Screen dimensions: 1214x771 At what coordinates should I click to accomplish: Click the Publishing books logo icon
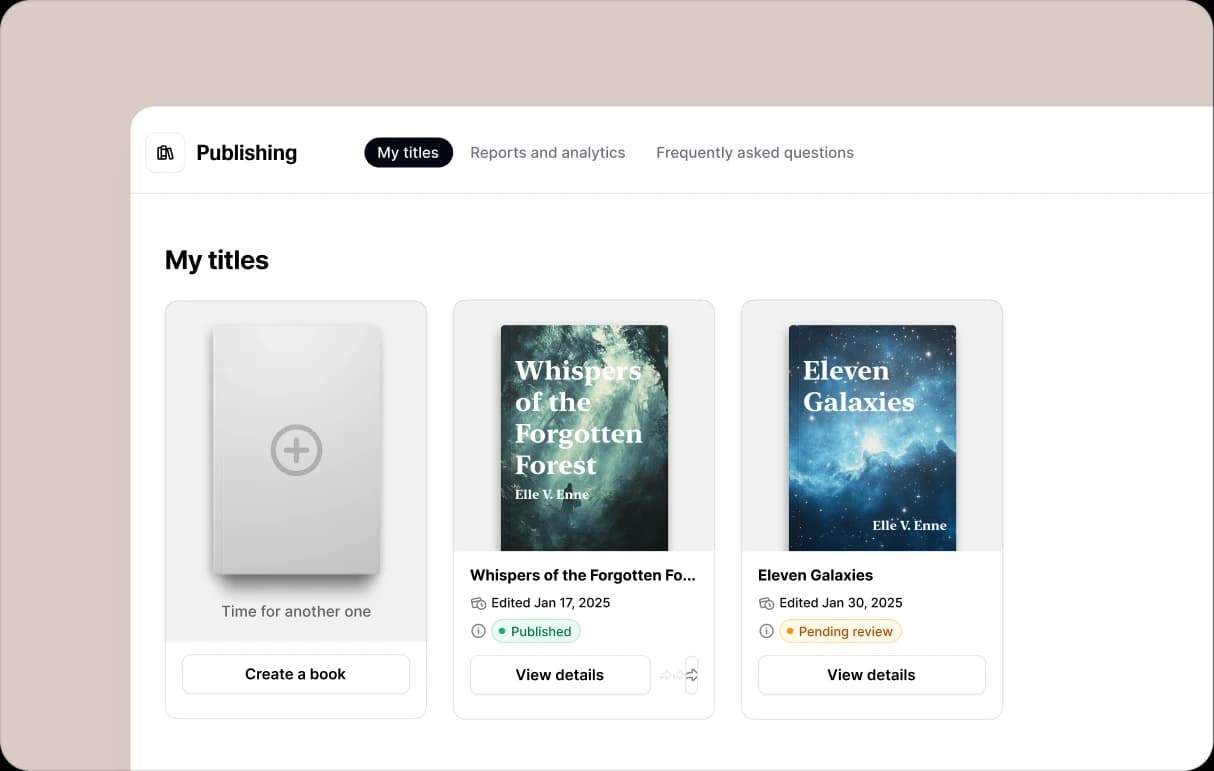(x=165, y=153)
